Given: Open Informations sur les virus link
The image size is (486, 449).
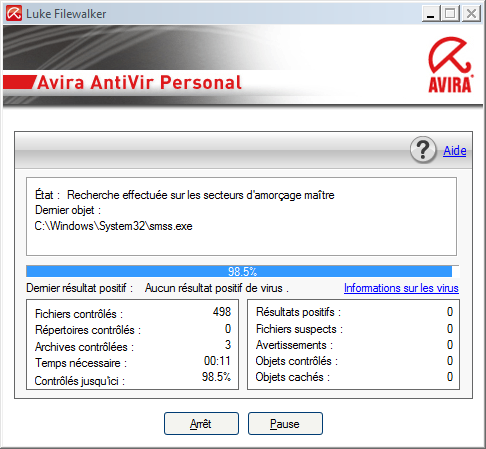Looking at the screenshot, I should 401,288.
